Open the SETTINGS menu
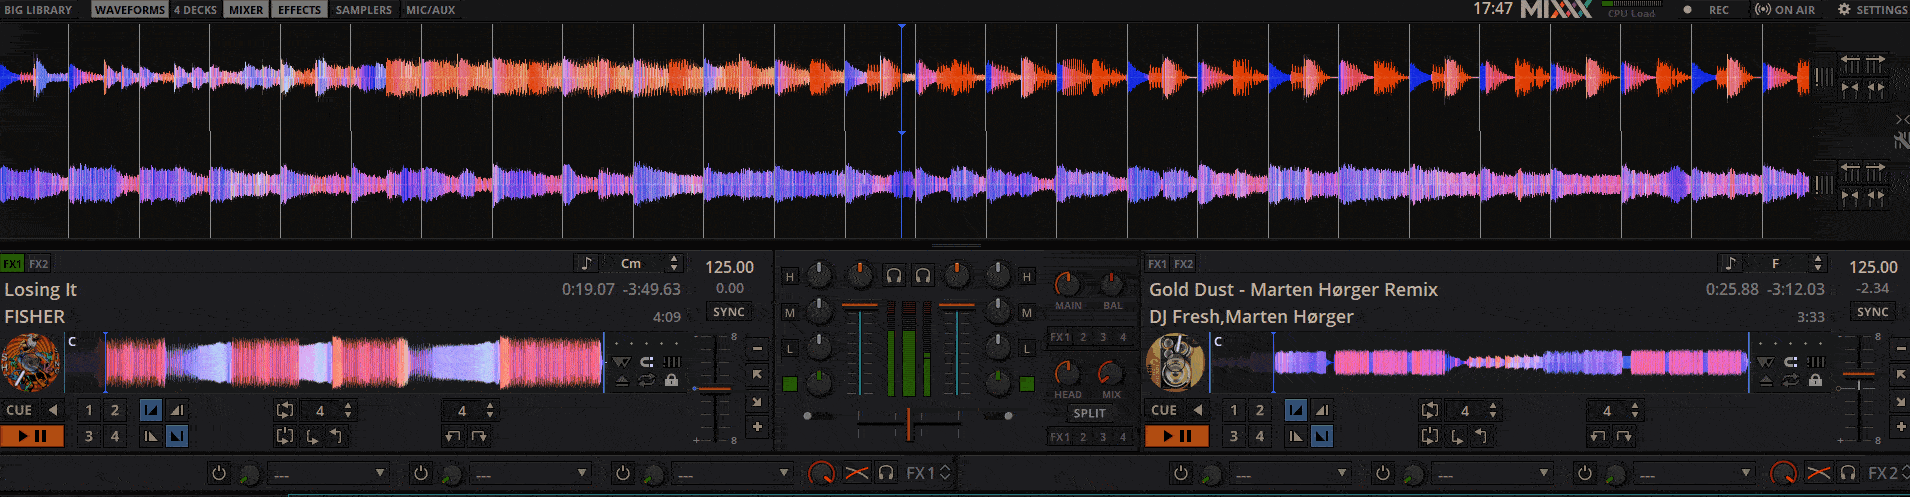The image size is (1910, 497). 1872,10
